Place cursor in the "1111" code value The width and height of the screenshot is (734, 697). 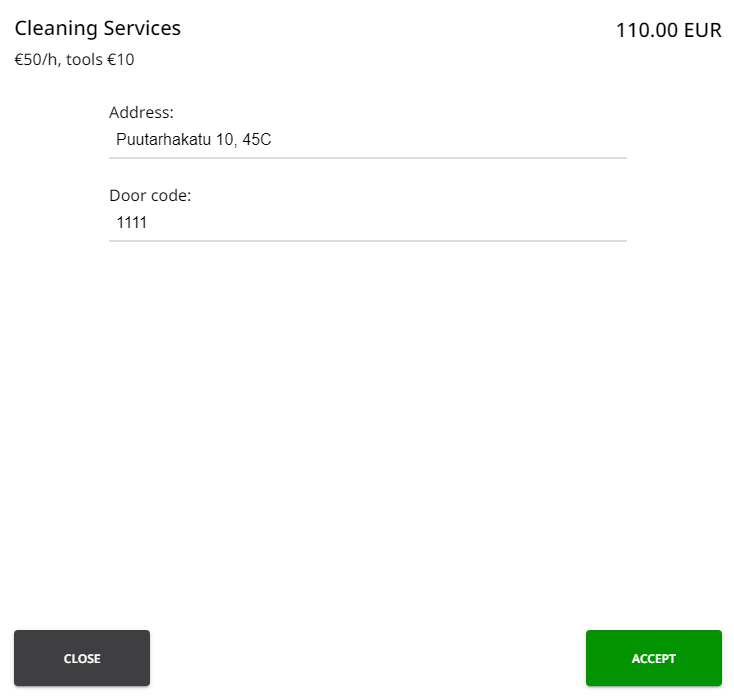[132, 223]
